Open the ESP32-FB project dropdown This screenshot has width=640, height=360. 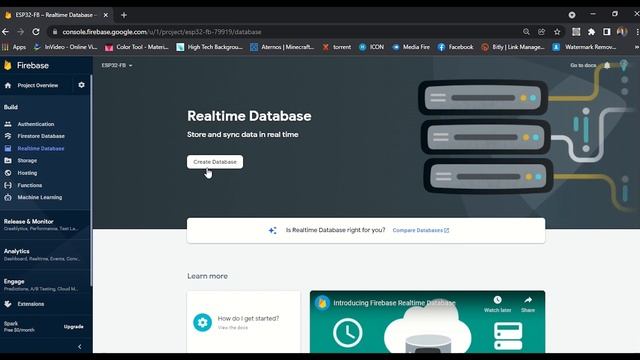[x=117, y=65]
